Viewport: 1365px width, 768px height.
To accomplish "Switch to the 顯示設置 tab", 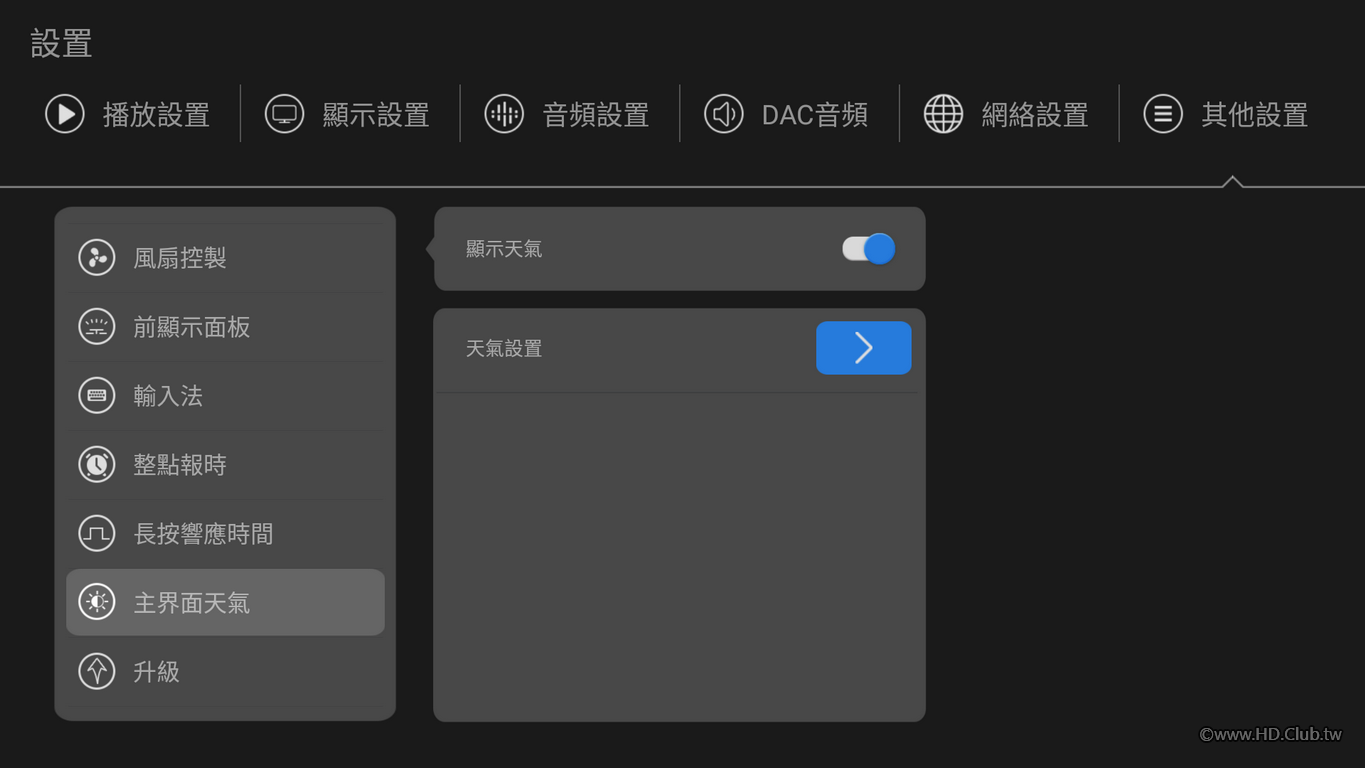I will click(347, 114).
